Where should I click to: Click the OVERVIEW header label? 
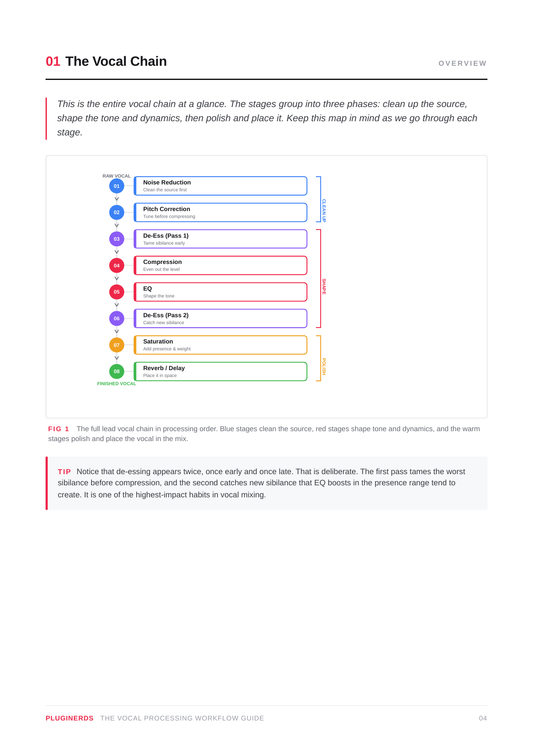(x=462, y=63)
